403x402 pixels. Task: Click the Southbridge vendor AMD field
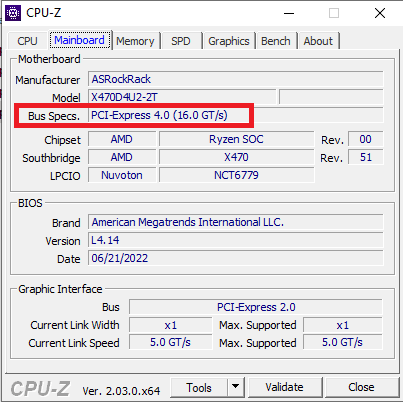pos(122,157)
